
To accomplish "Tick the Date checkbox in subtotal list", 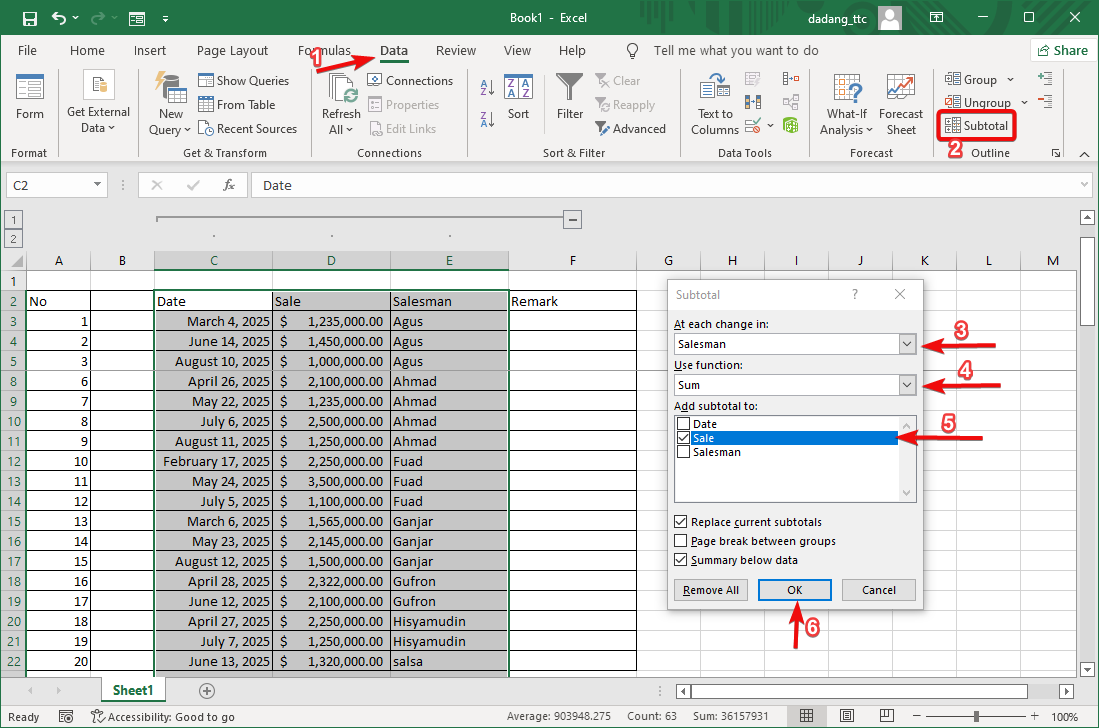I will (683, 424).
